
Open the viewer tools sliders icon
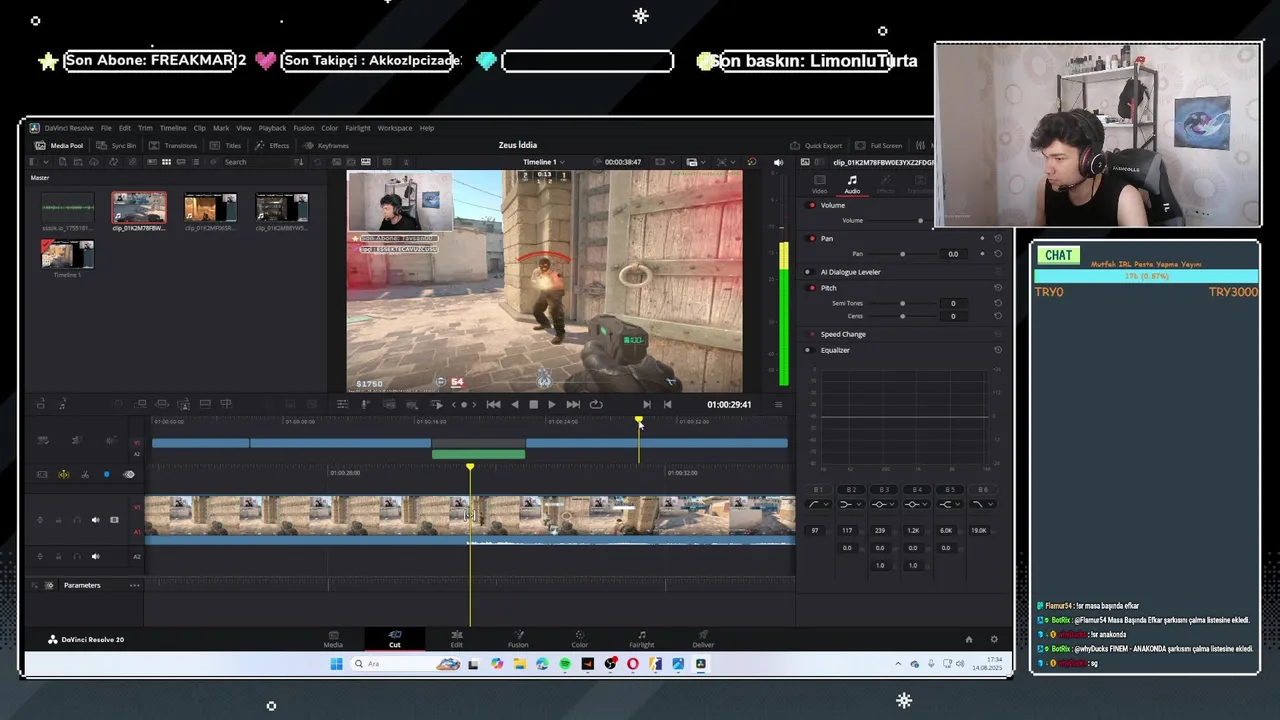tap(342, 404)
